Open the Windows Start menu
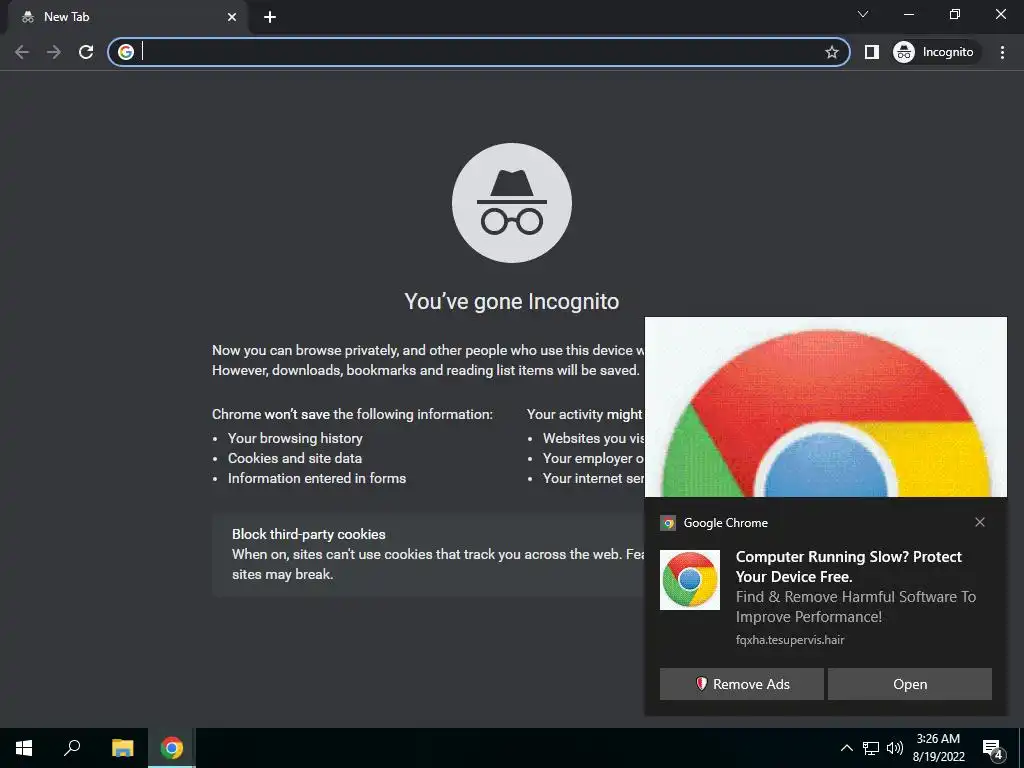 point(24,748)
